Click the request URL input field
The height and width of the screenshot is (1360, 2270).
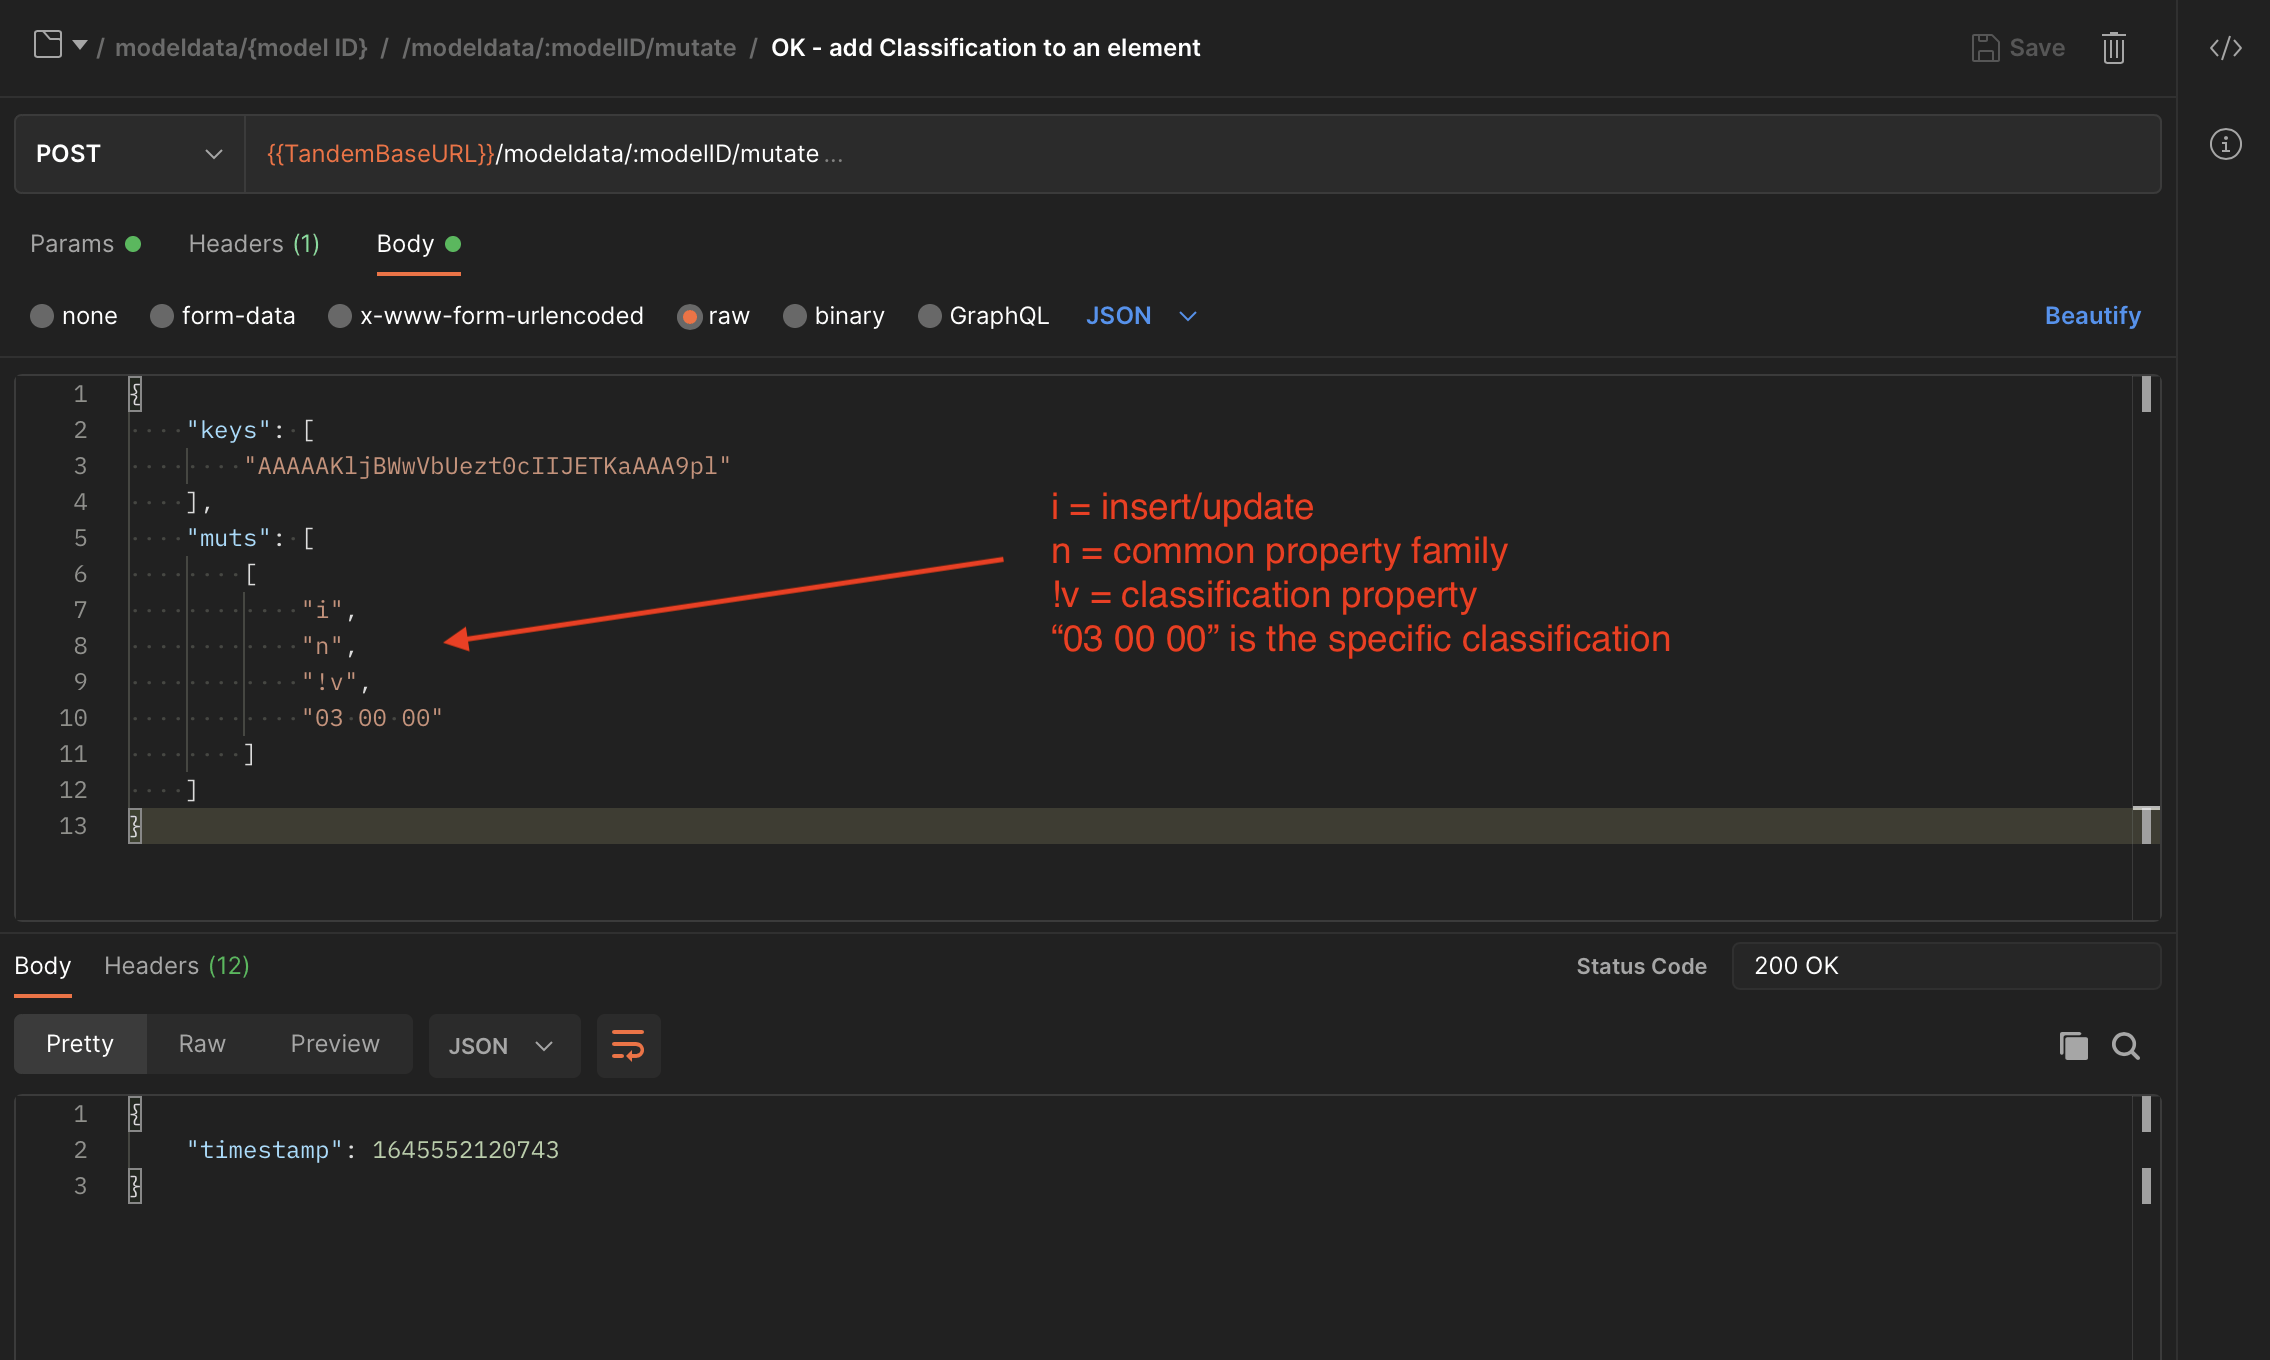[x=1202, y=154]
